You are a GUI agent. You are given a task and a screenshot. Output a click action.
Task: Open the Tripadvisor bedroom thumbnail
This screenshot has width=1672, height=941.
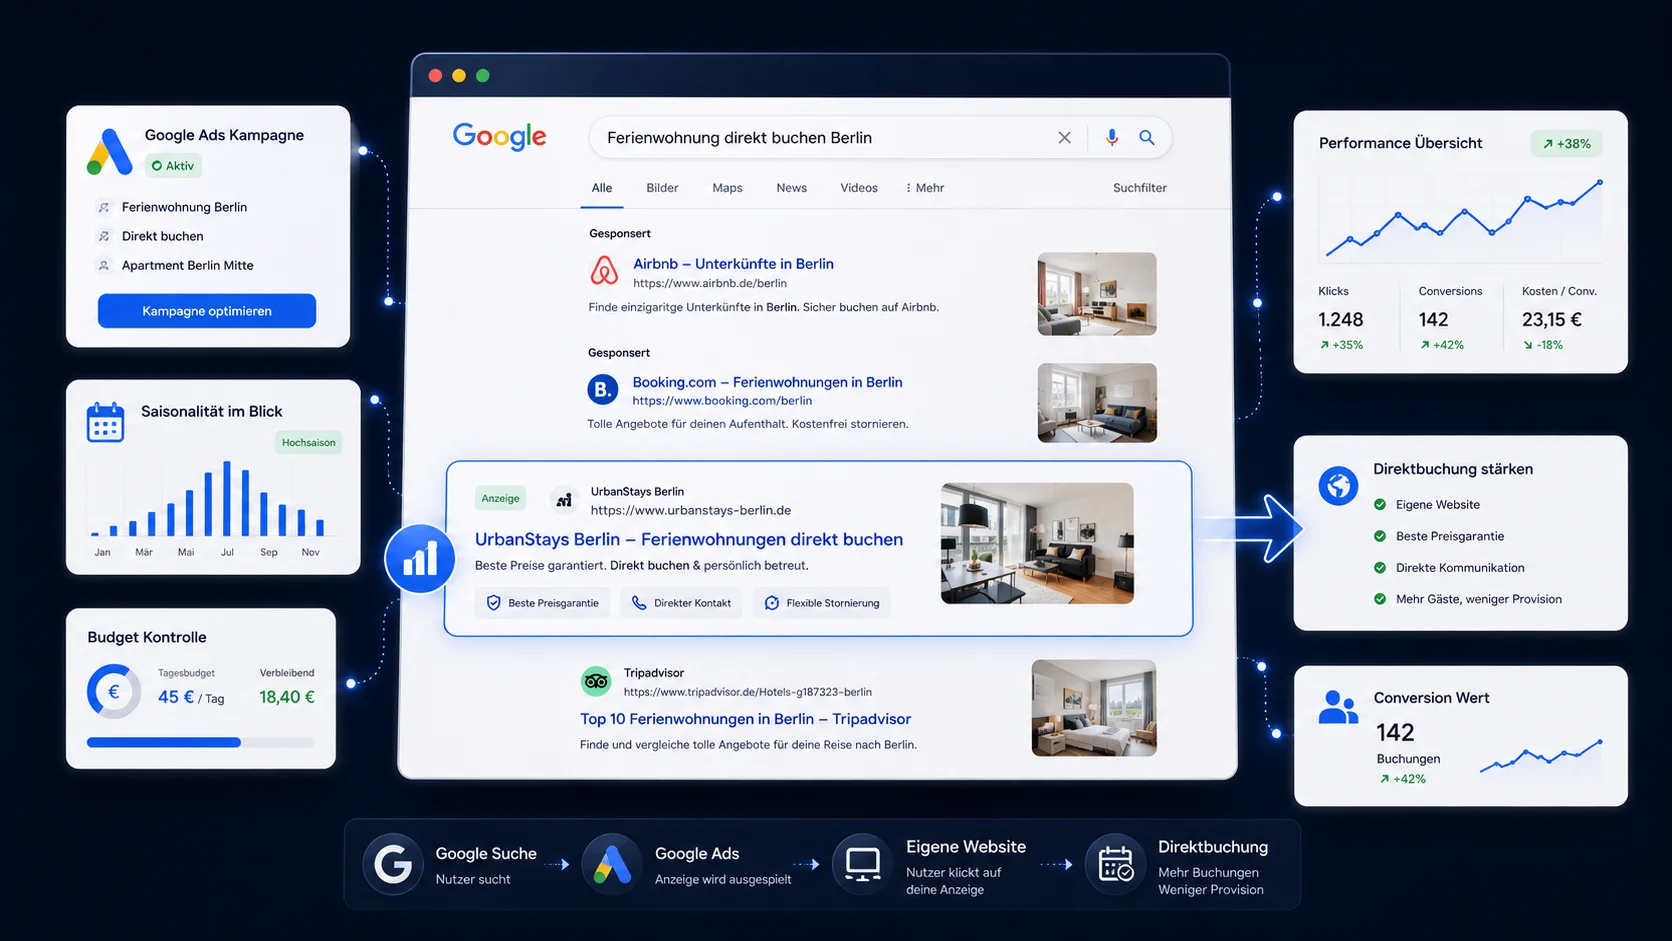(1094, 708)
